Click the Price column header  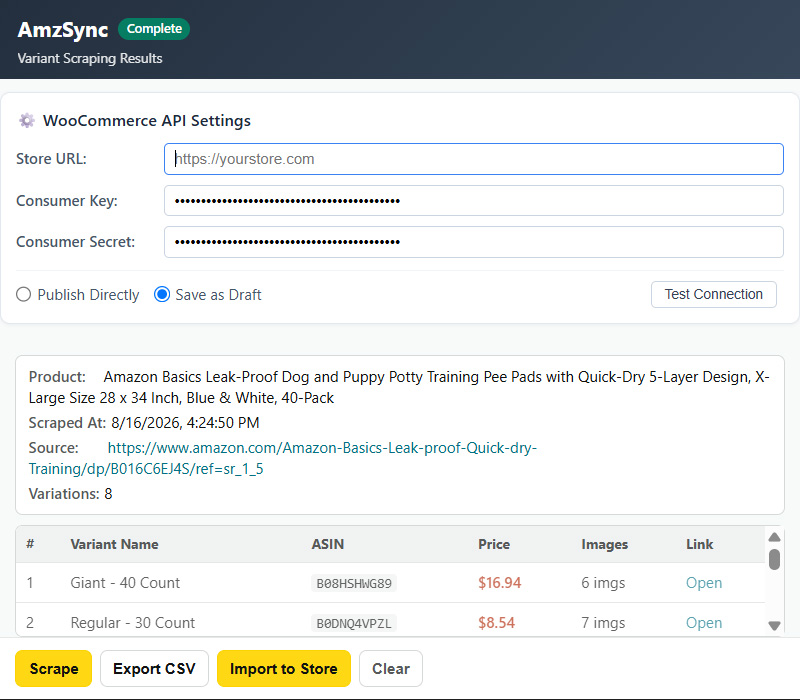494,544
